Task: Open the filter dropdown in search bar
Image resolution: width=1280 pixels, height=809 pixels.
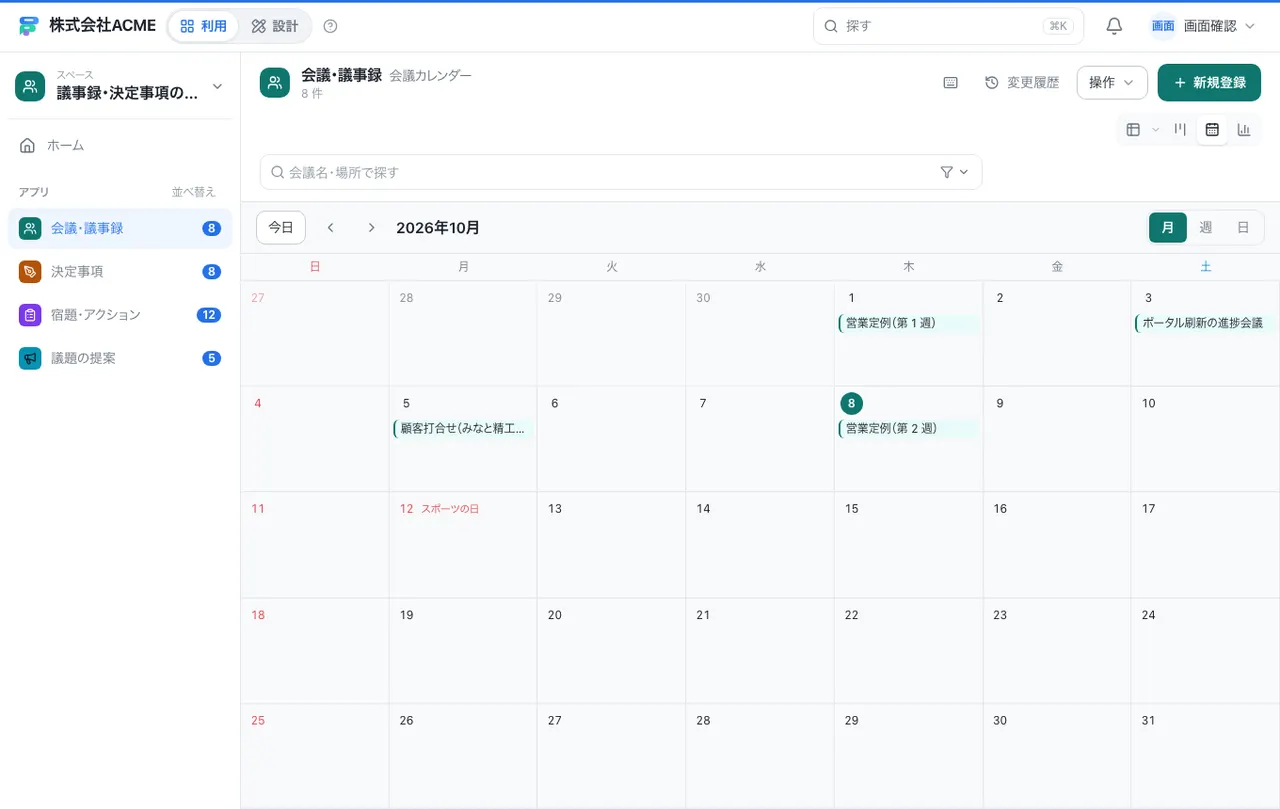Action: click(x=955, y=172)
